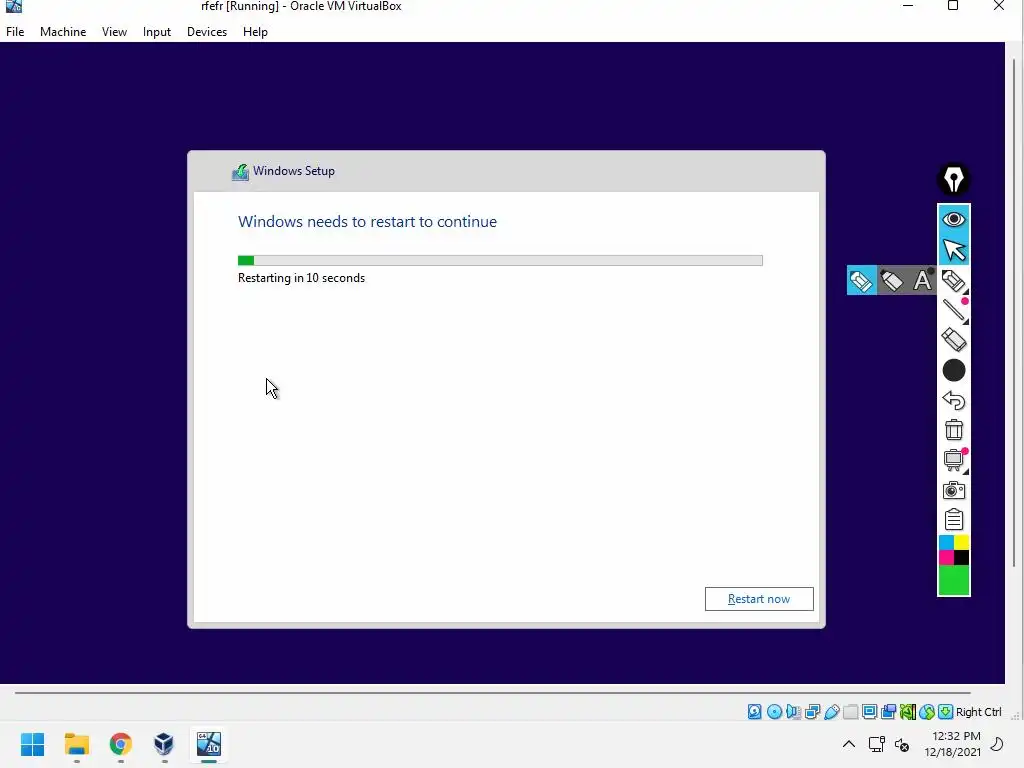
Task: Select the pencil tool in flyout
Action: (x=861, y=281)
